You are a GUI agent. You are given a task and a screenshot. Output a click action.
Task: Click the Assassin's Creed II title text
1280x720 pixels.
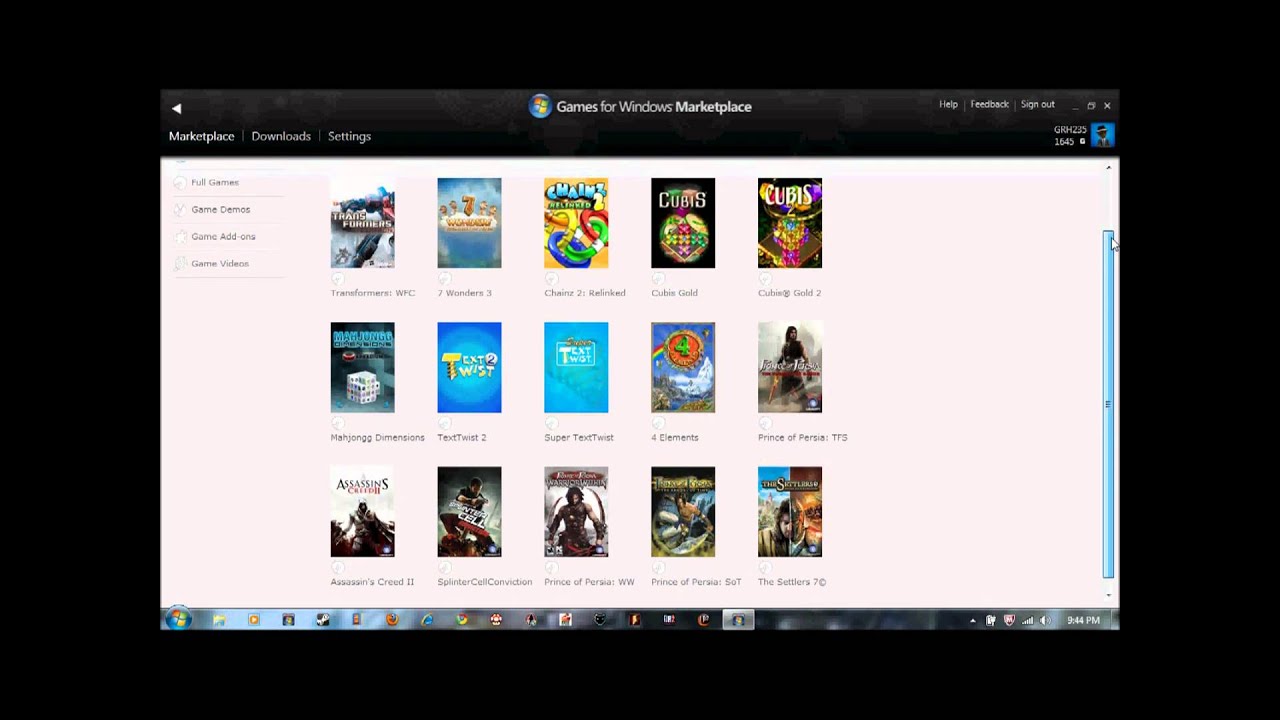pyautogui.click(x=372, y=582)
